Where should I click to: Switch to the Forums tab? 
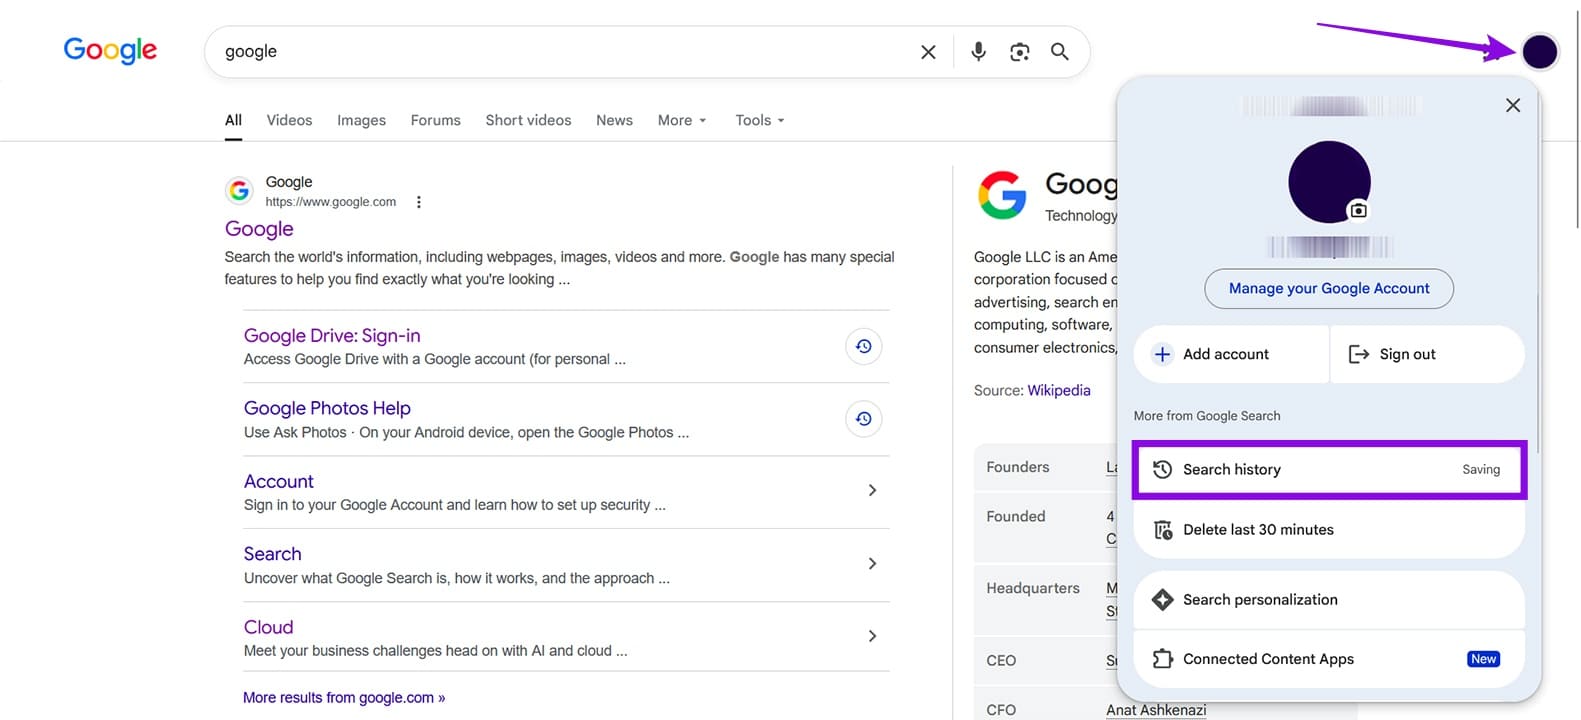(435, 120)
